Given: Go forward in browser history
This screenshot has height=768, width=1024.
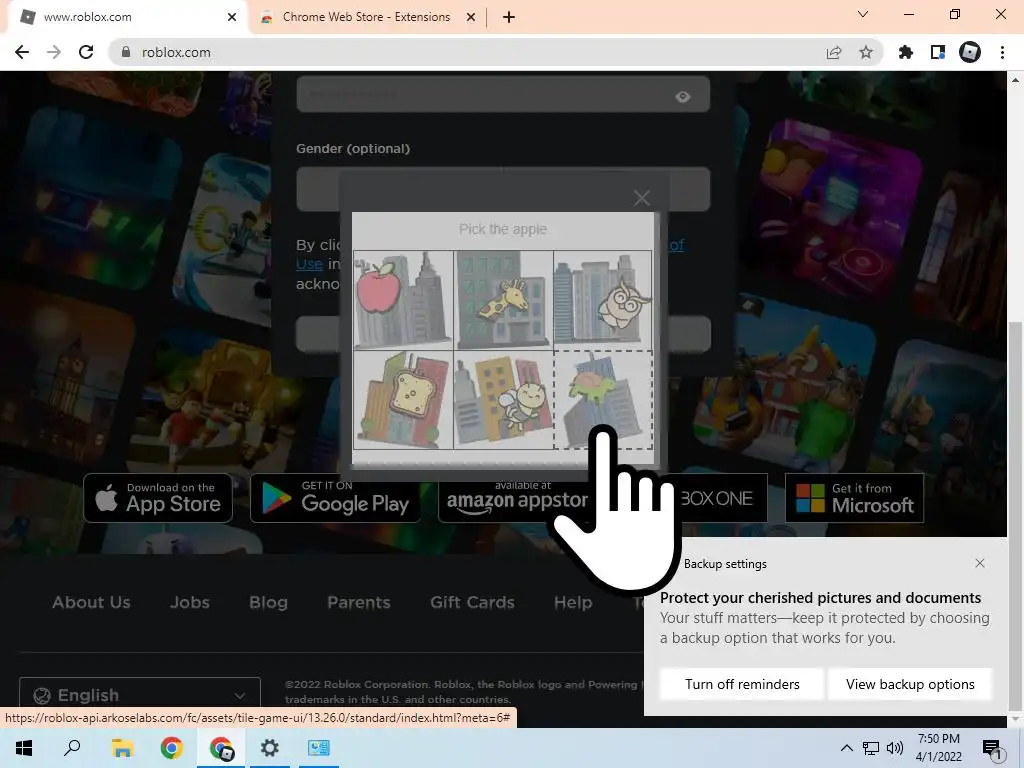Looking at the screenshot, I should 54,52.
